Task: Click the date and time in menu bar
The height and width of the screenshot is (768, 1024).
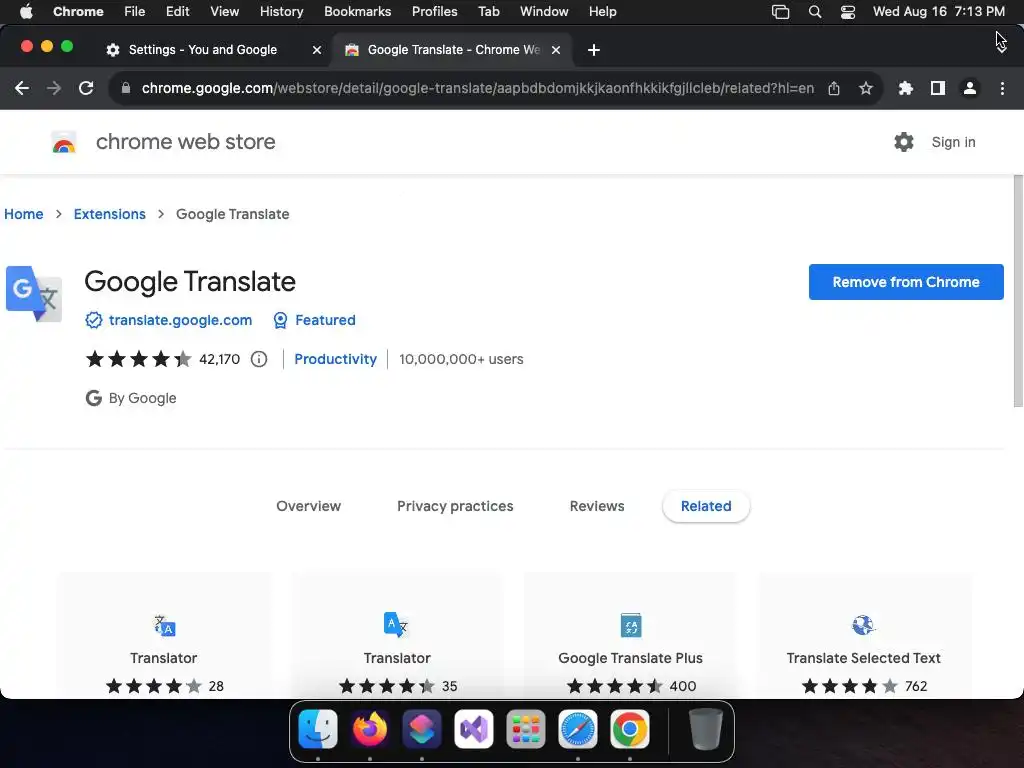Action: [938, 12]
